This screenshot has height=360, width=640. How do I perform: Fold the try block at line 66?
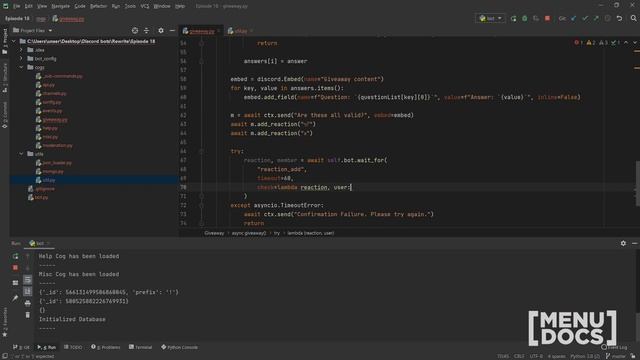[201, 151]
